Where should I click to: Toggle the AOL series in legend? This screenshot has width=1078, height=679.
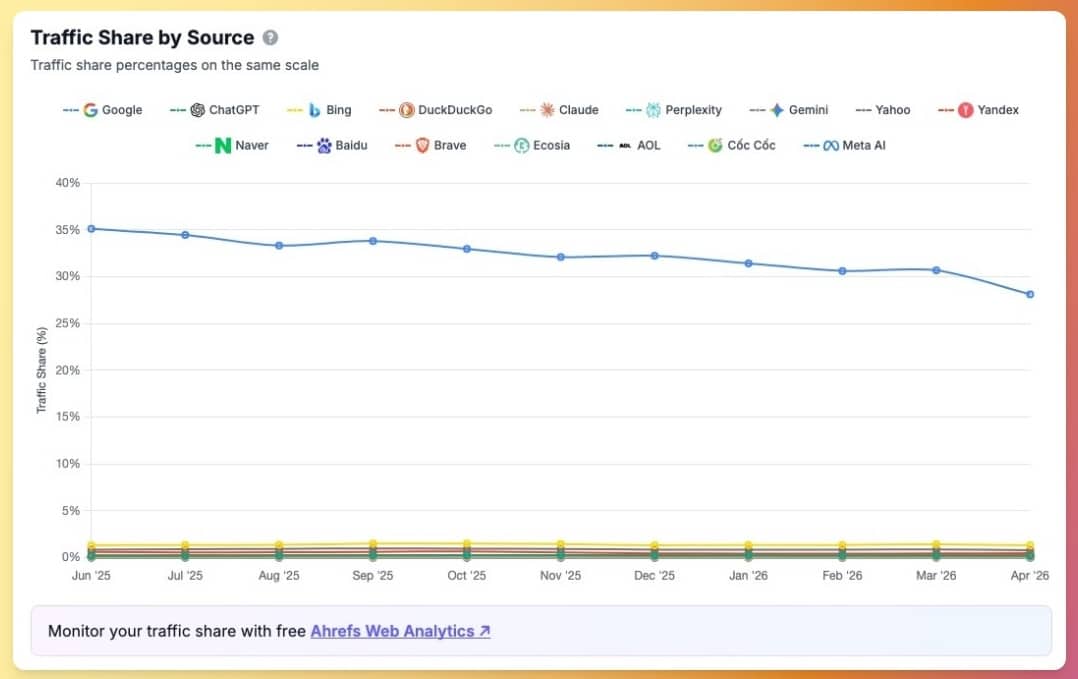(629, 146)
